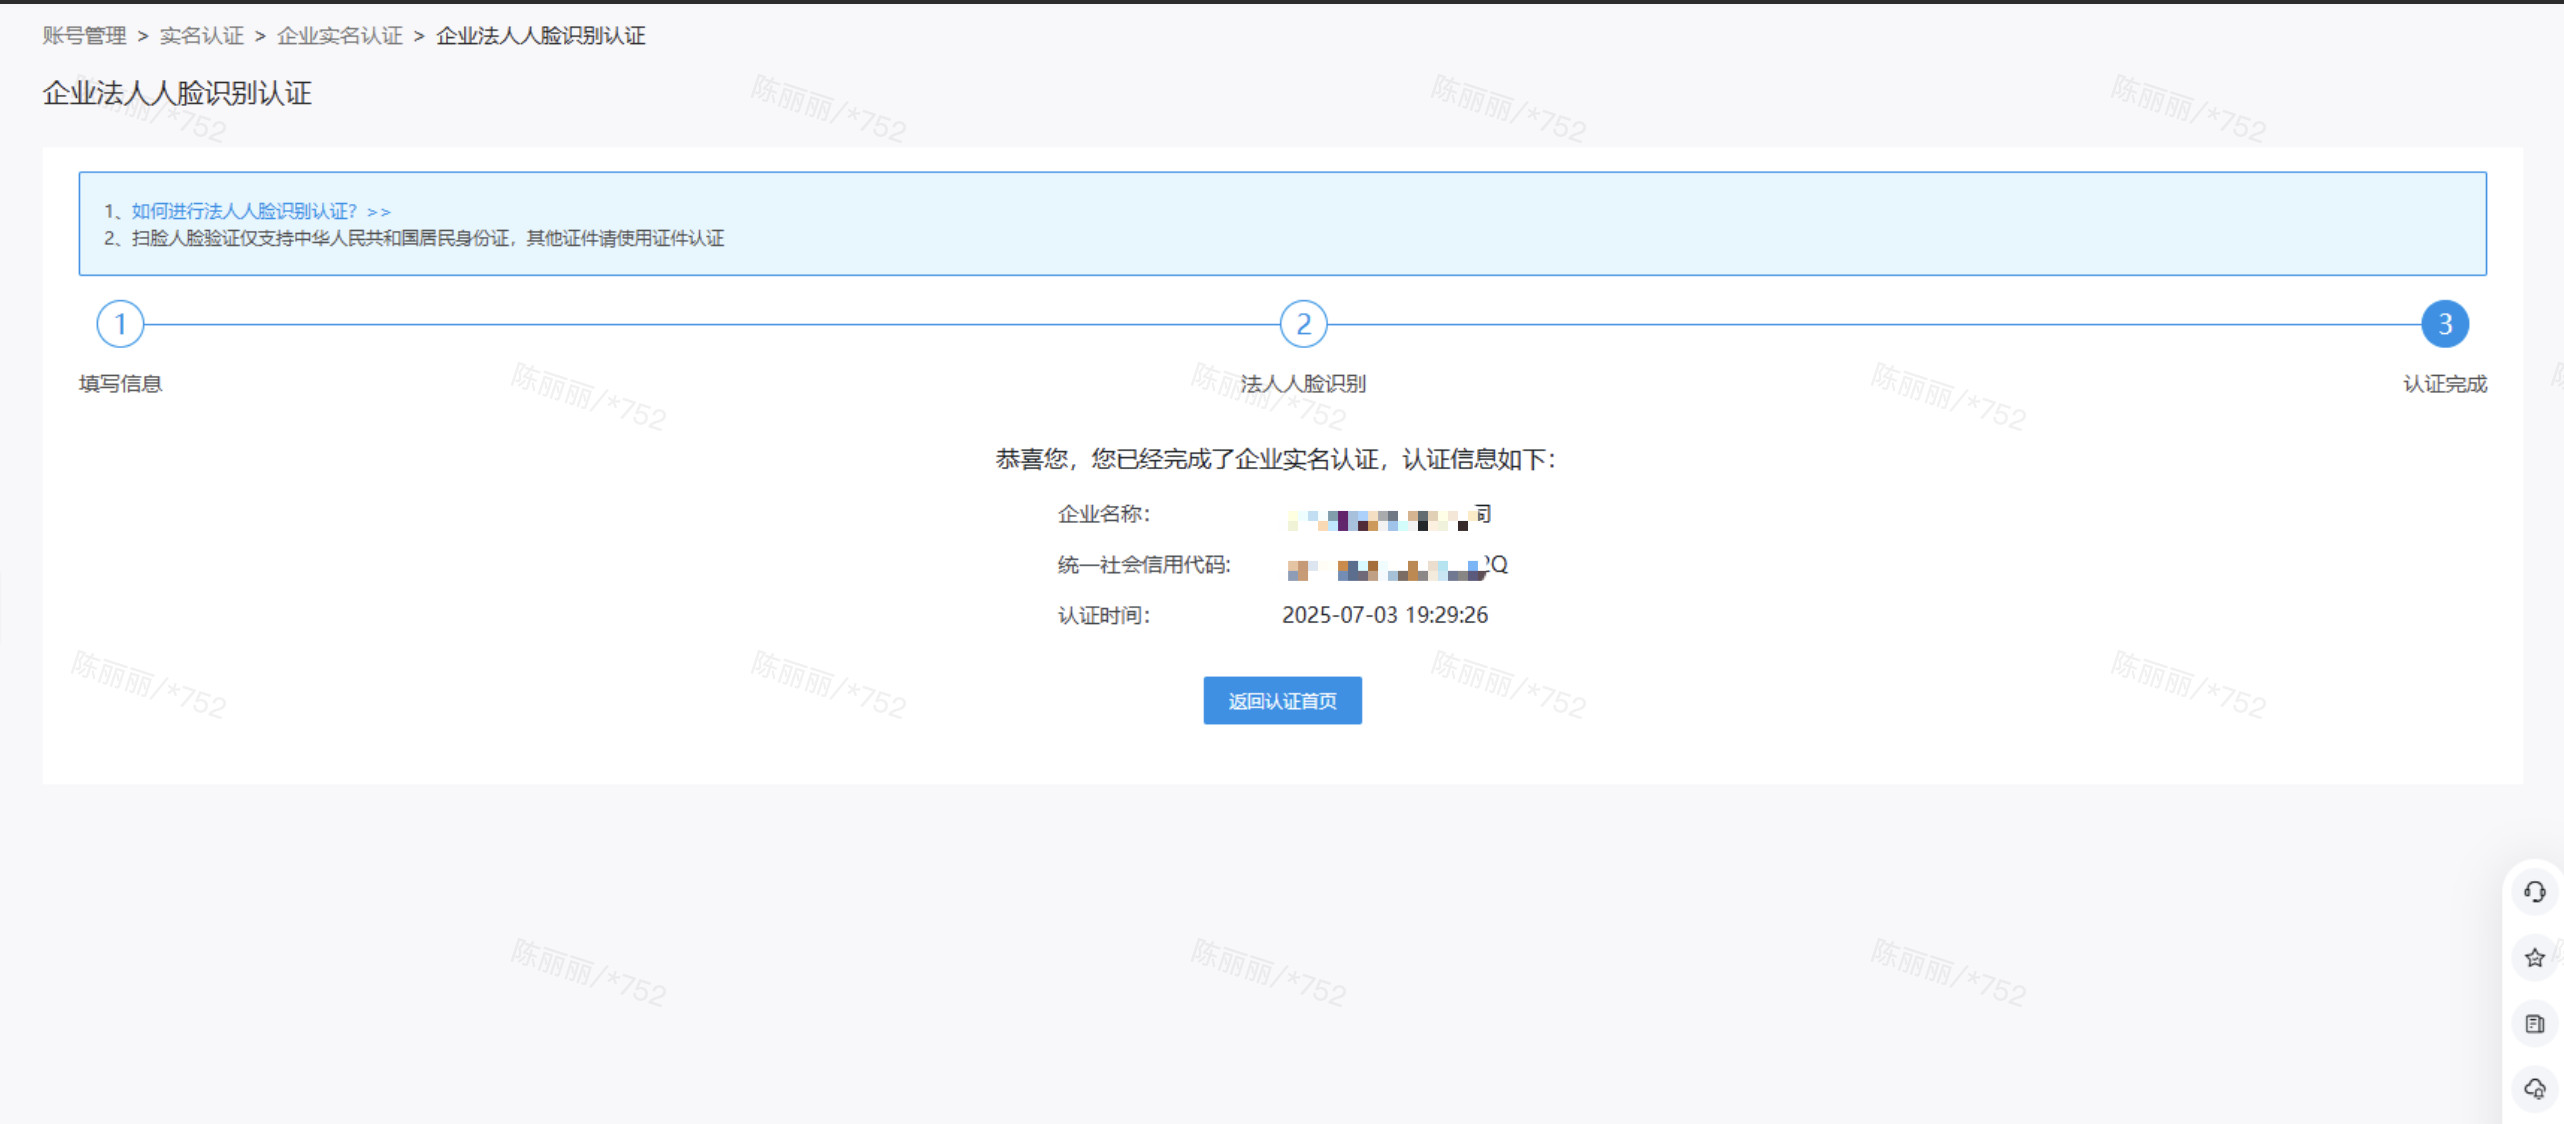Open the headset customer service icon
The image size is (2564, 1124).
pos(2533,891)
